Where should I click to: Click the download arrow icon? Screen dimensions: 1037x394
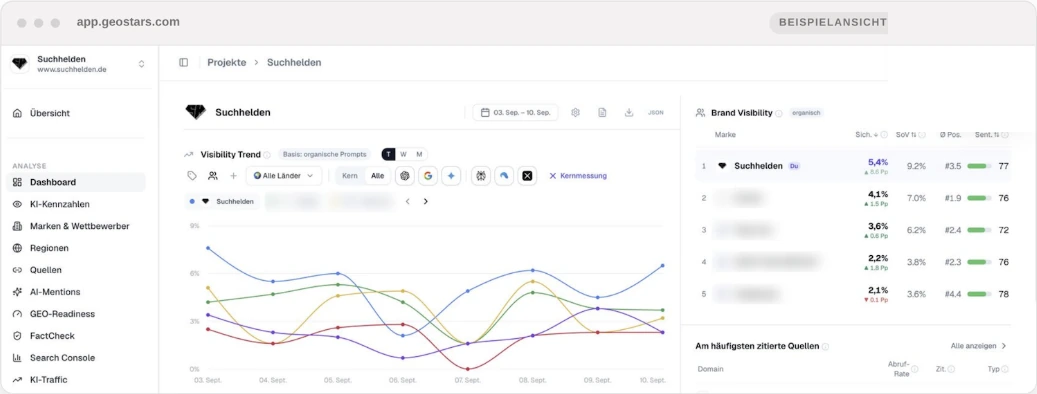coord(629,112)
